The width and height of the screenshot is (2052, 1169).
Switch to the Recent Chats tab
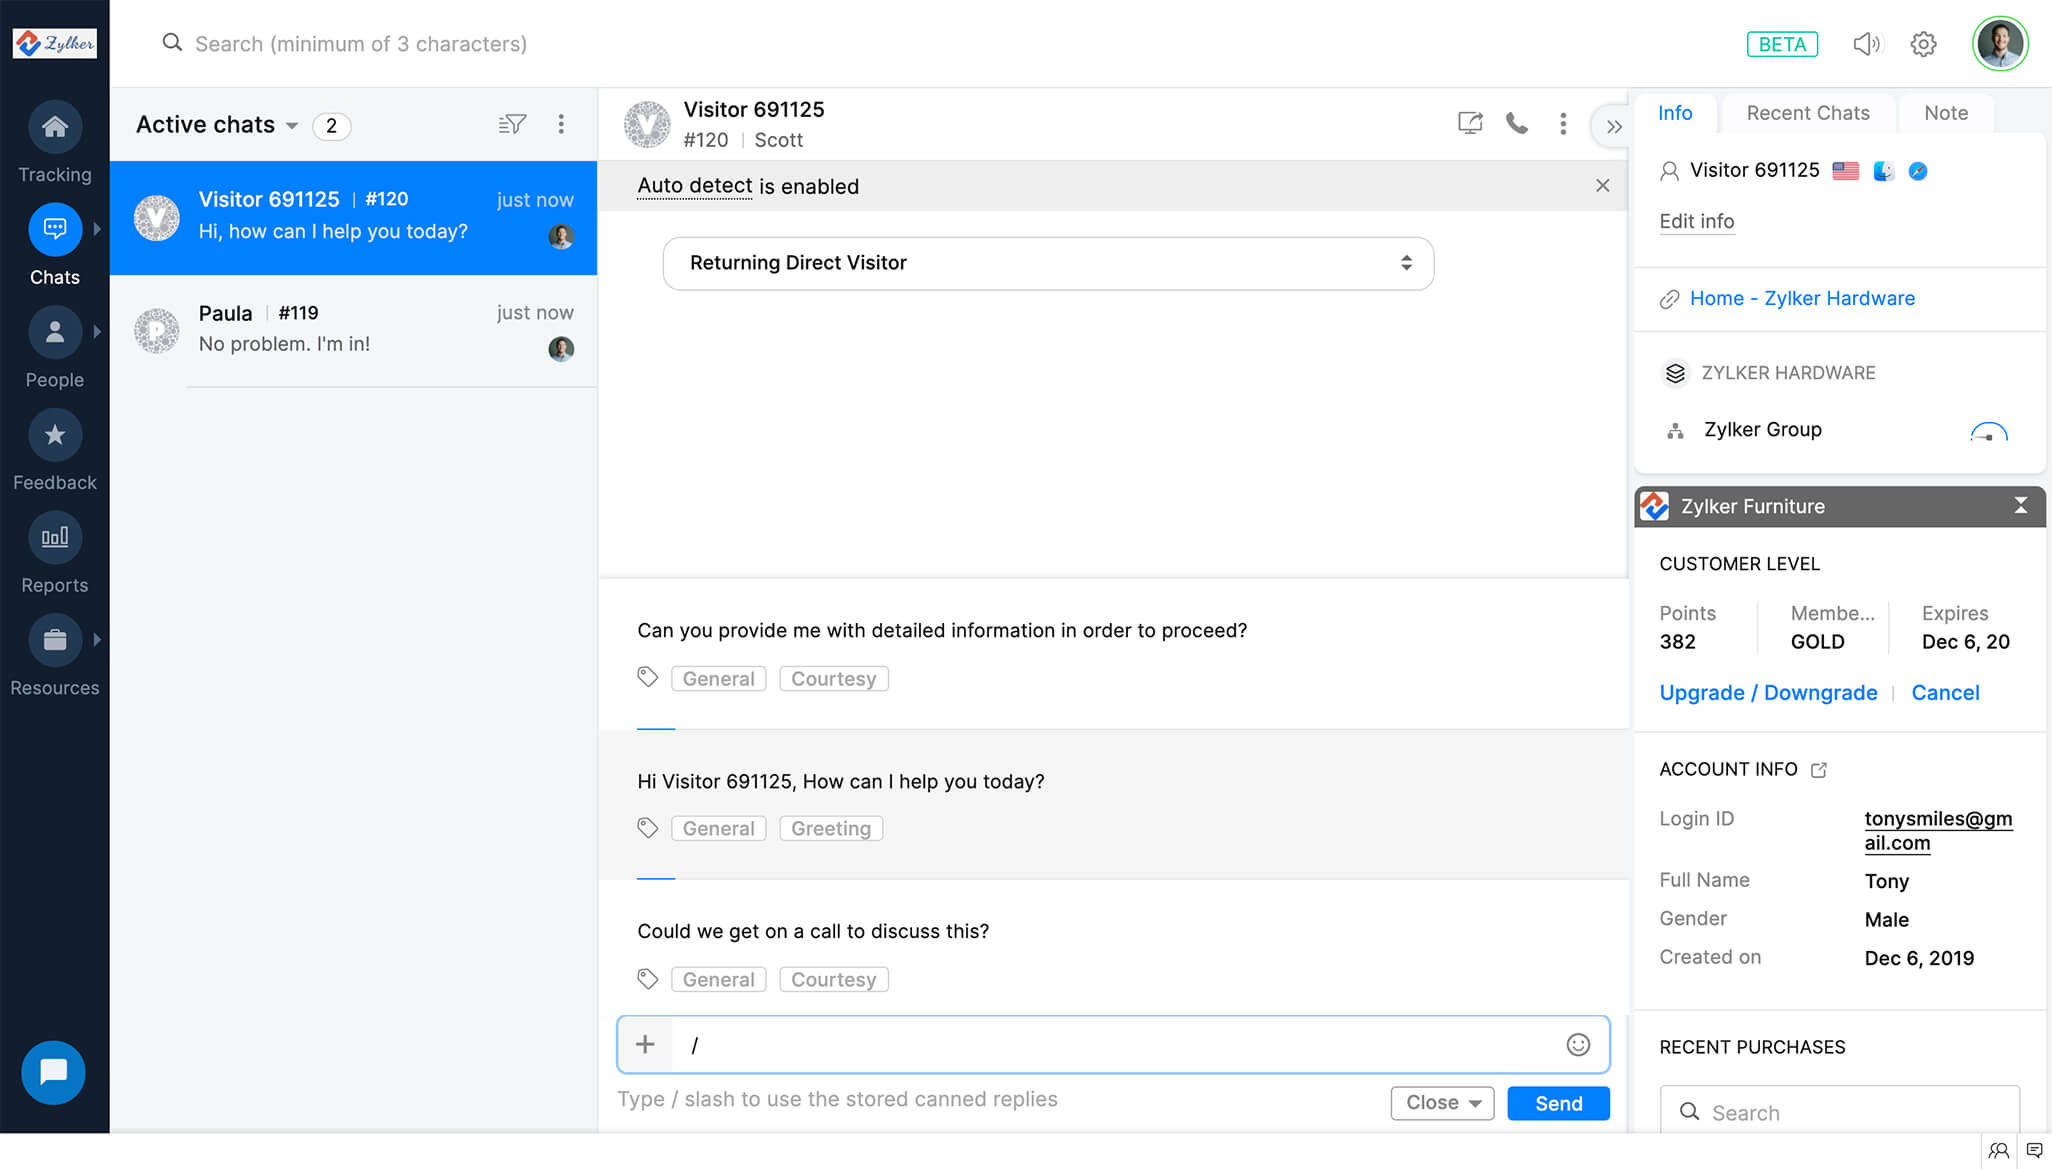click(x=1808, y=113)
